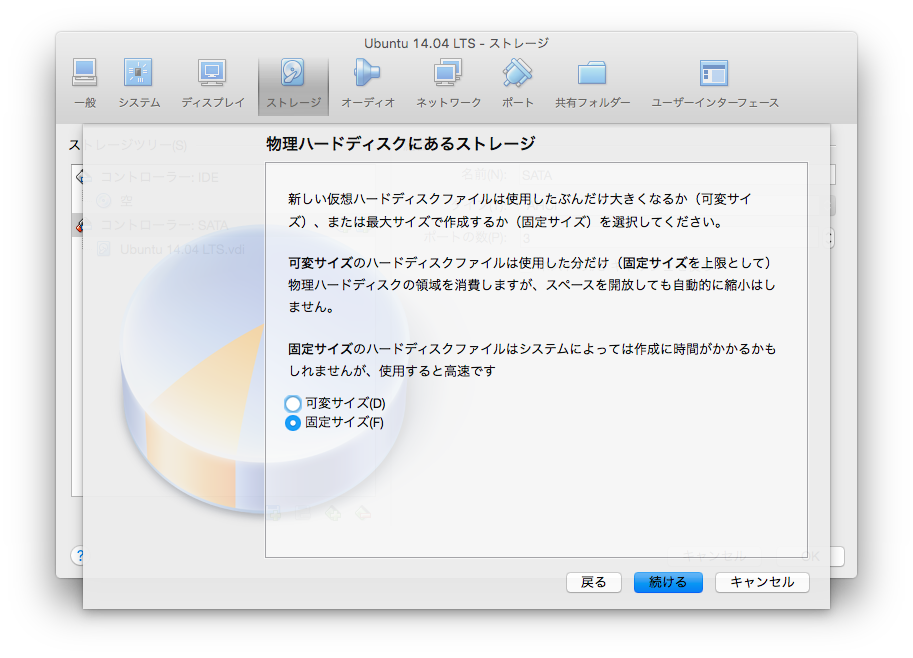Open the ポート settings icon
913x658 pixels.
pyautogui.click(x=518, y=83)
